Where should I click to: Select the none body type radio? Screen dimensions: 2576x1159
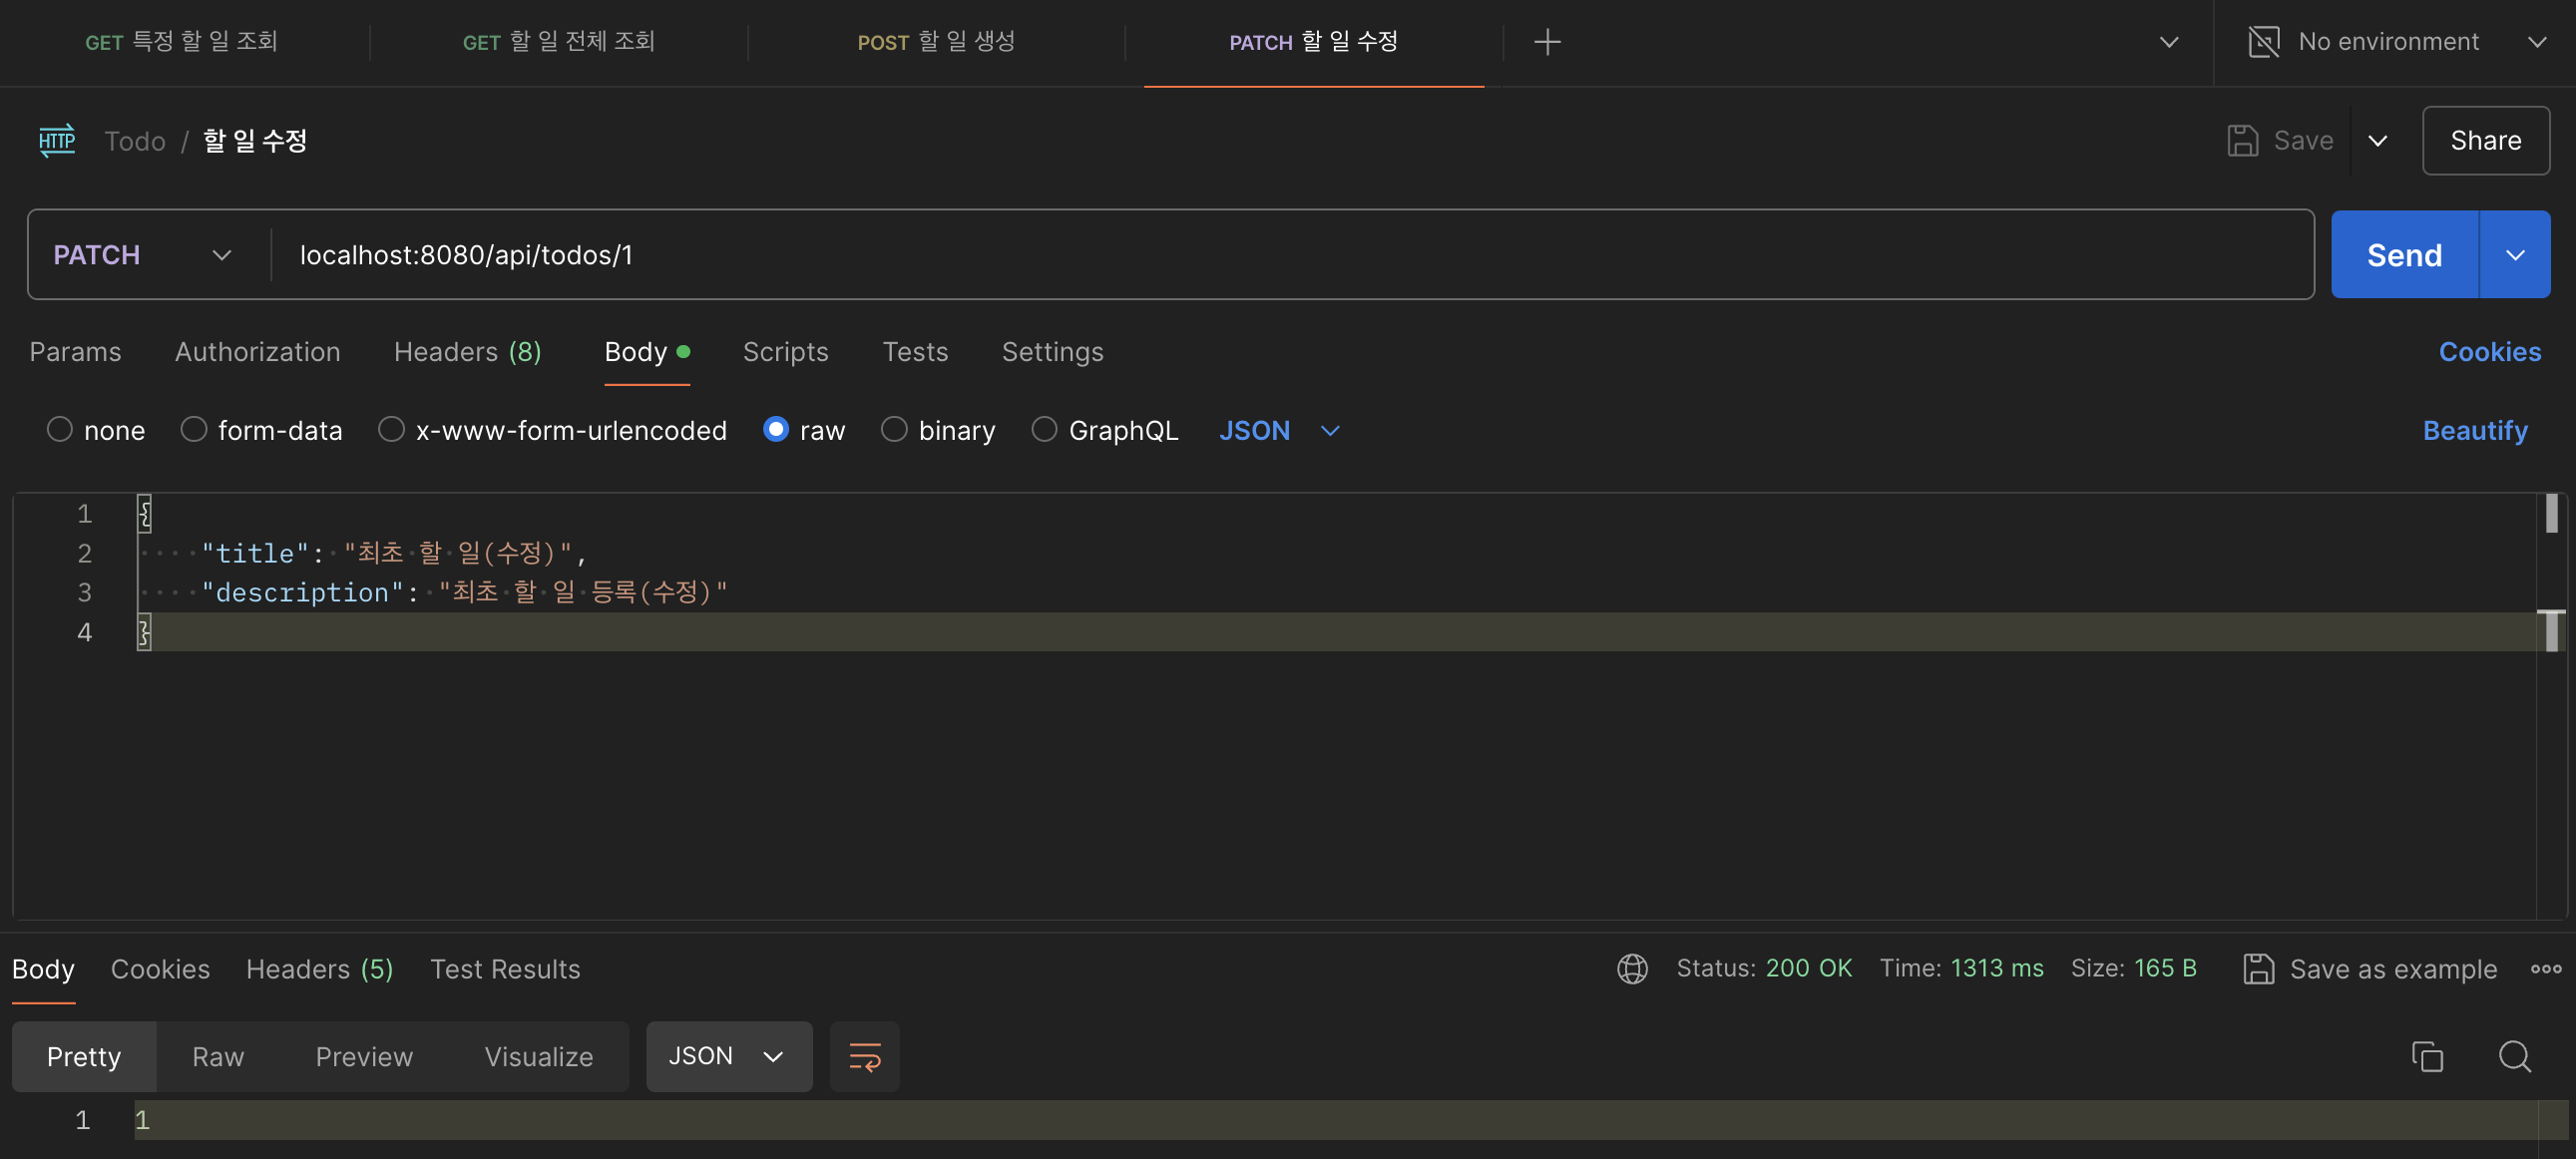coord(60,430)
